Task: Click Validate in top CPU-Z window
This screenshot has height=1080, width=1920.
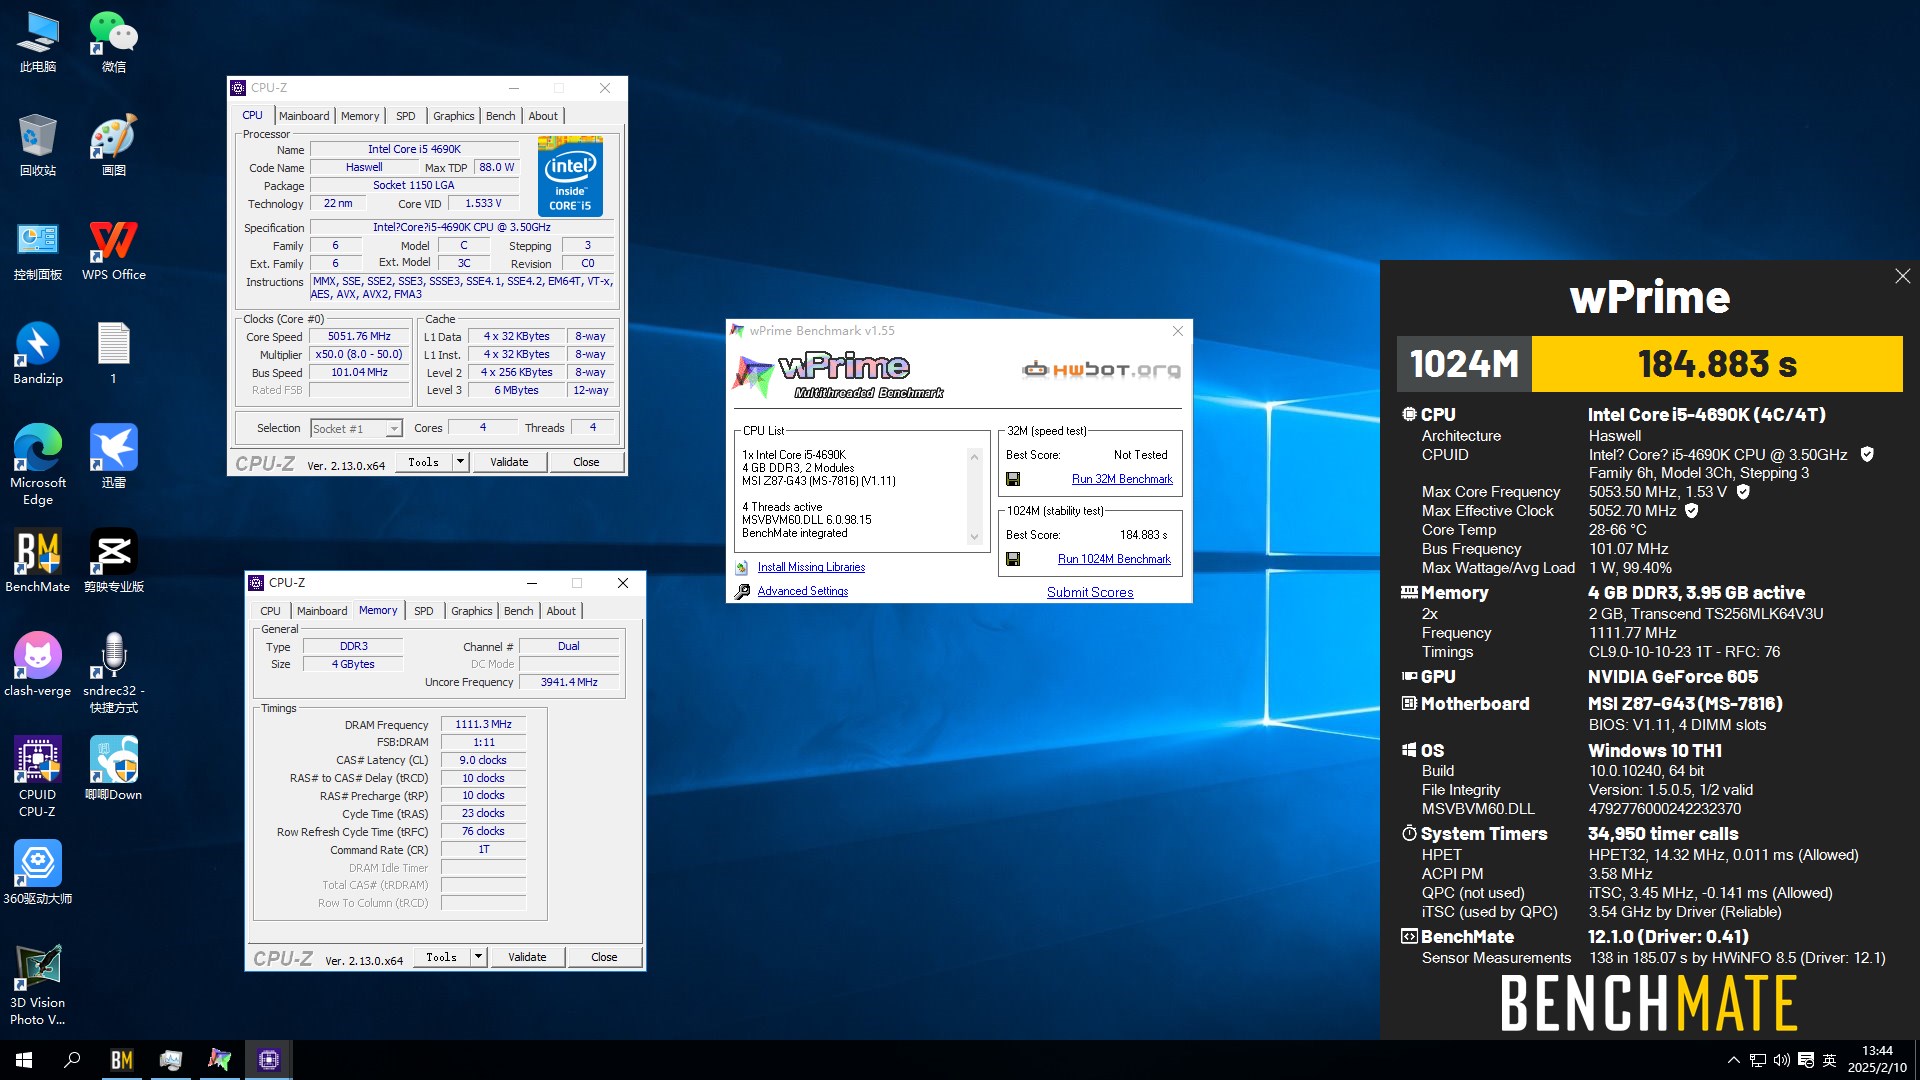Action: 509,462
